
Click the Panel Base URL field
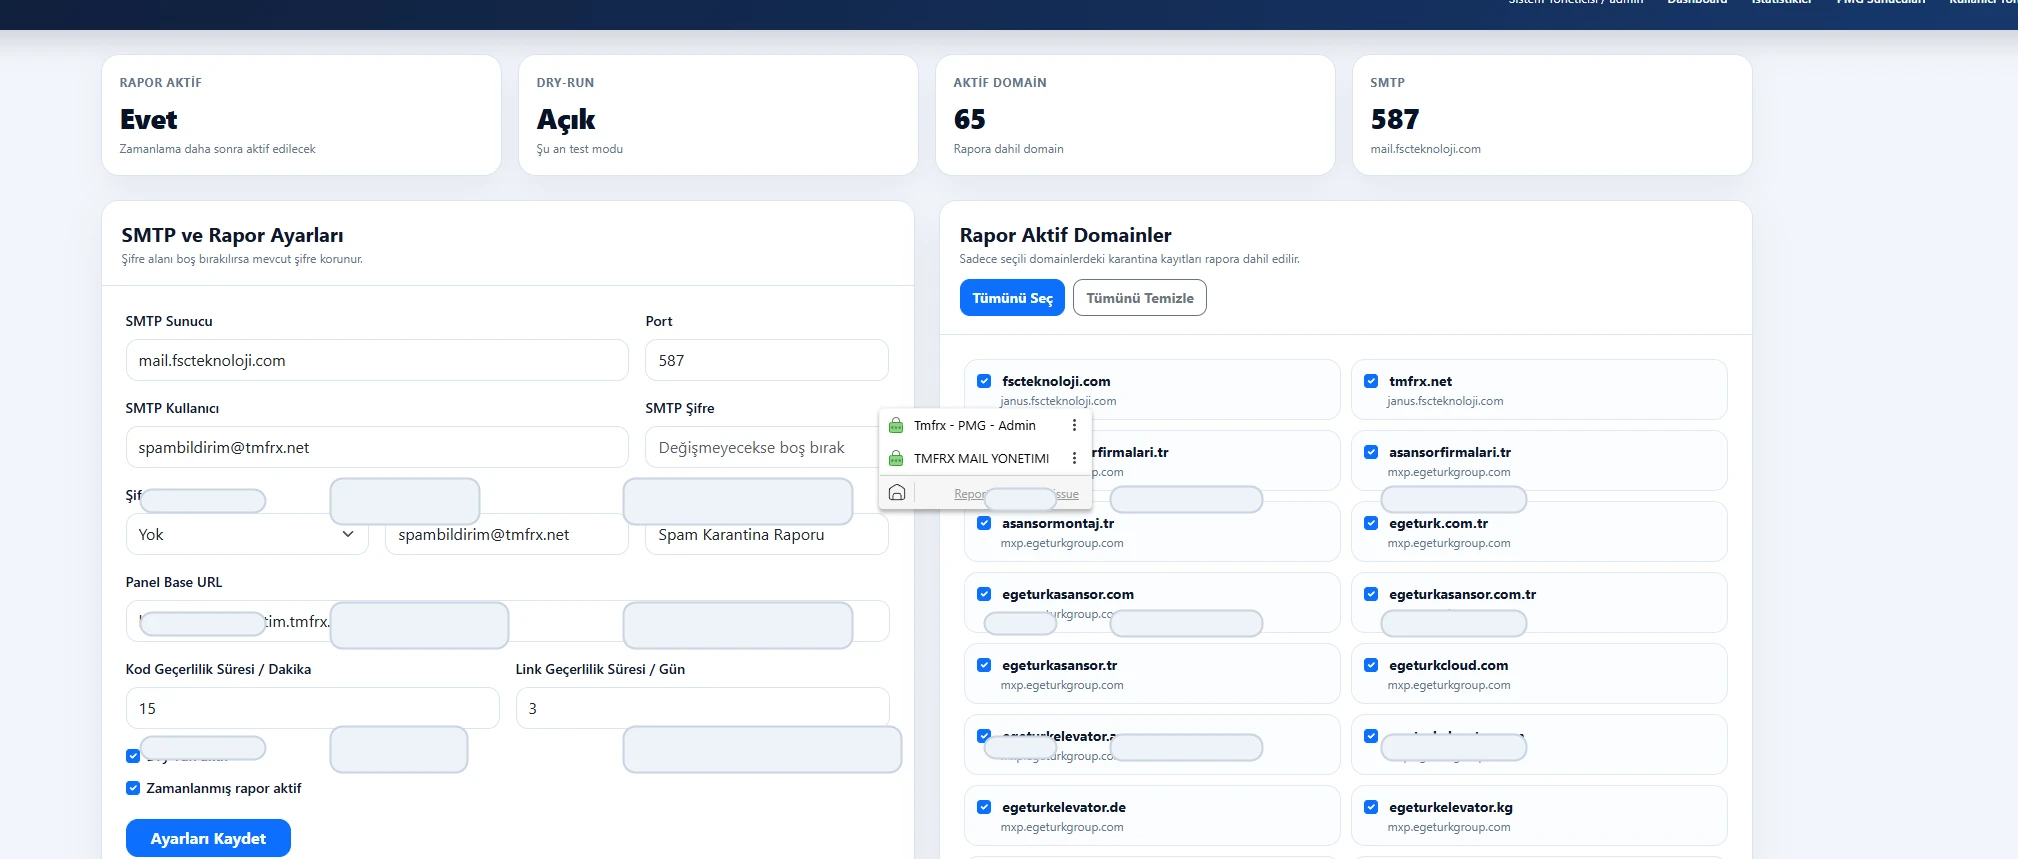point(507,621)
